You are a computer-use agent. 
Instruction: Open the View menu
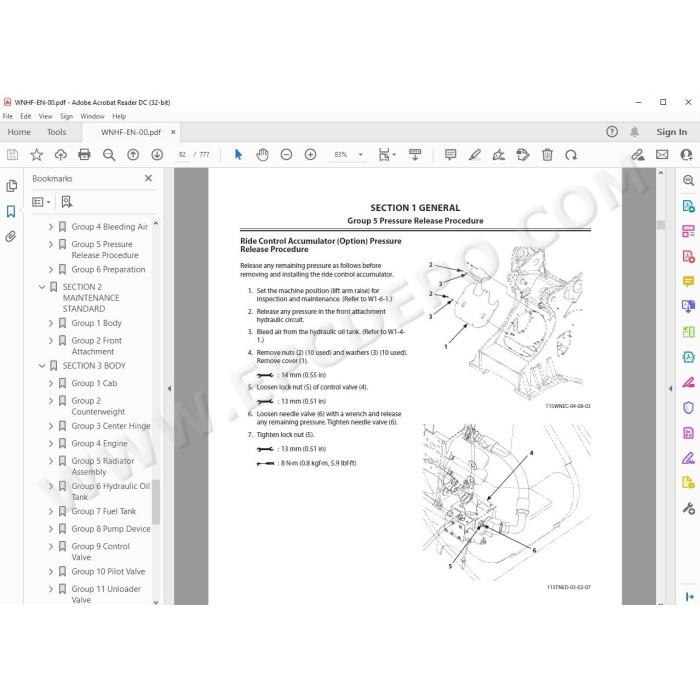point(46,116)
